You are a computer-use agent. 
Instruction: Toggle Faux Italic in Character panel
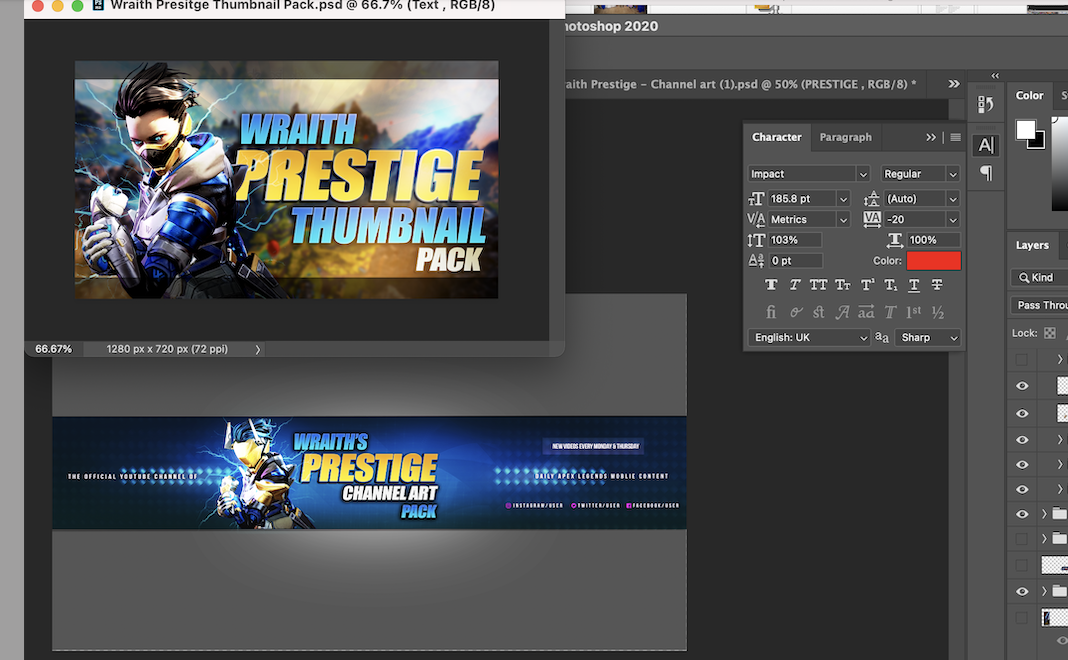[795, 285]
